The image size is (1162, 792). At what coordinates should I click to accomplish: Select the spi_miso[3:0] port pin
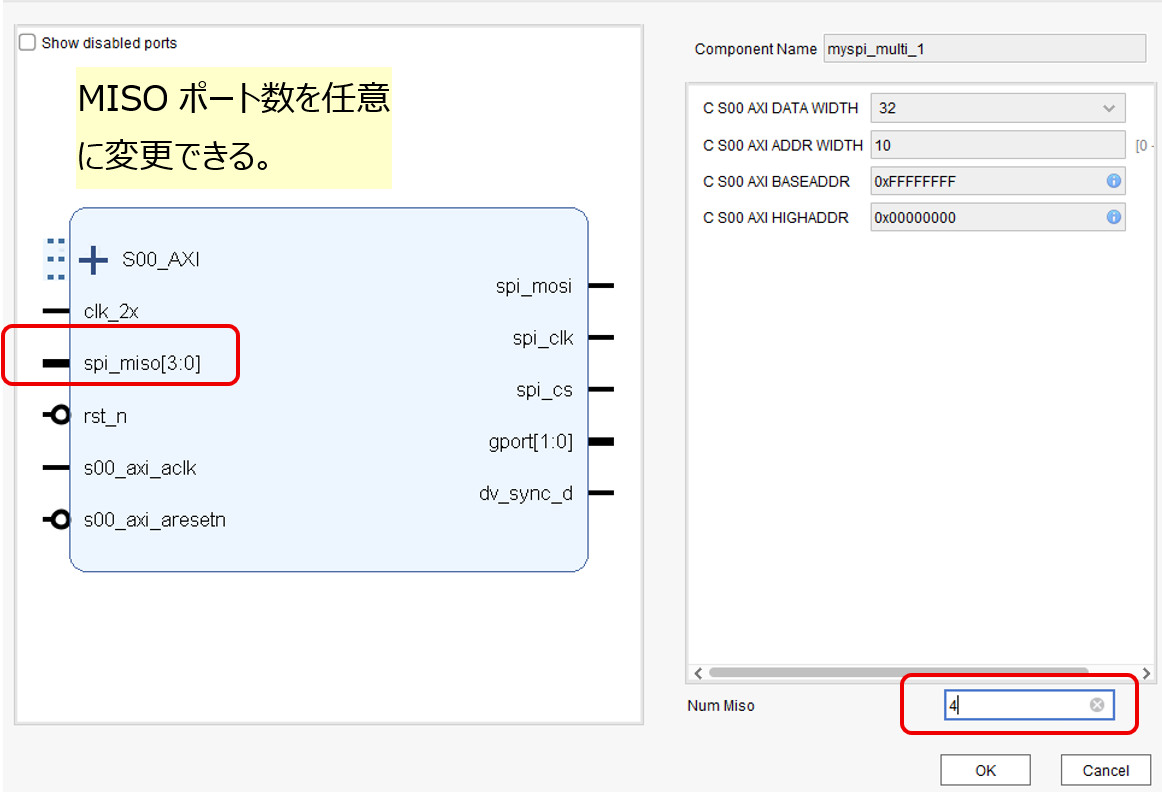pos(56,364)
